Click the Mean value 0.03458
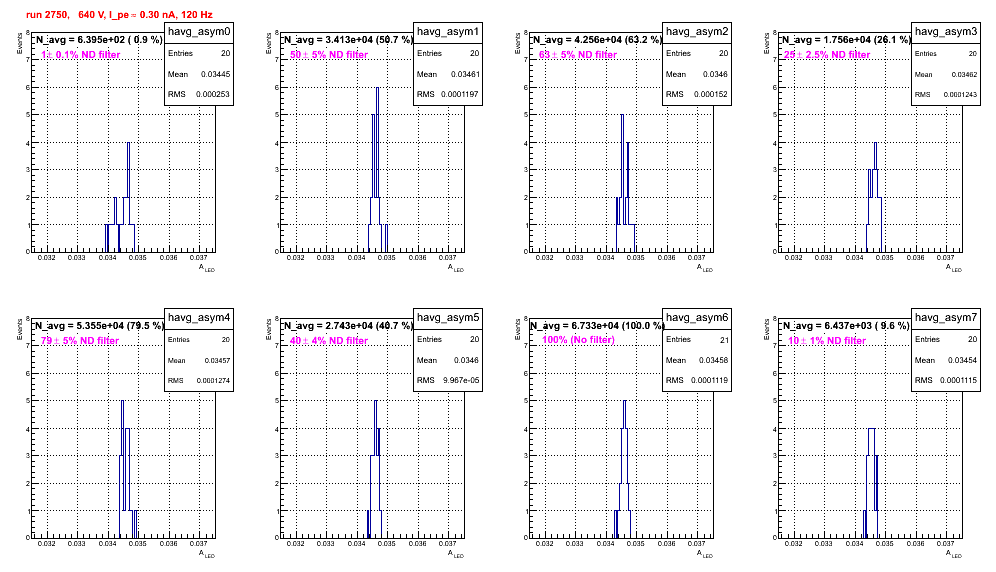The image size is (996, 572). point(713,360)
